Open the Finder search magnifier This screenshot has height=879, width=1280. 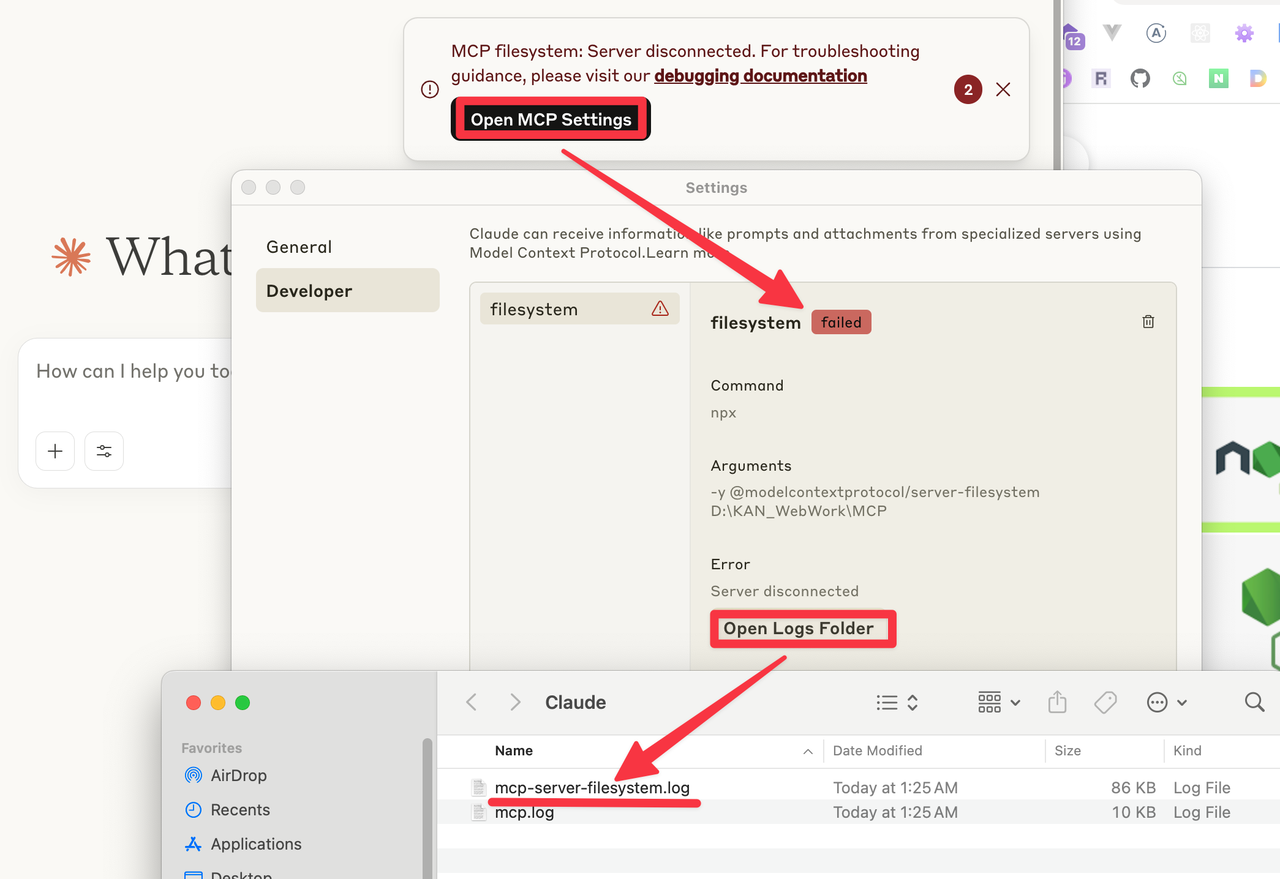(x=1255, y=702)
